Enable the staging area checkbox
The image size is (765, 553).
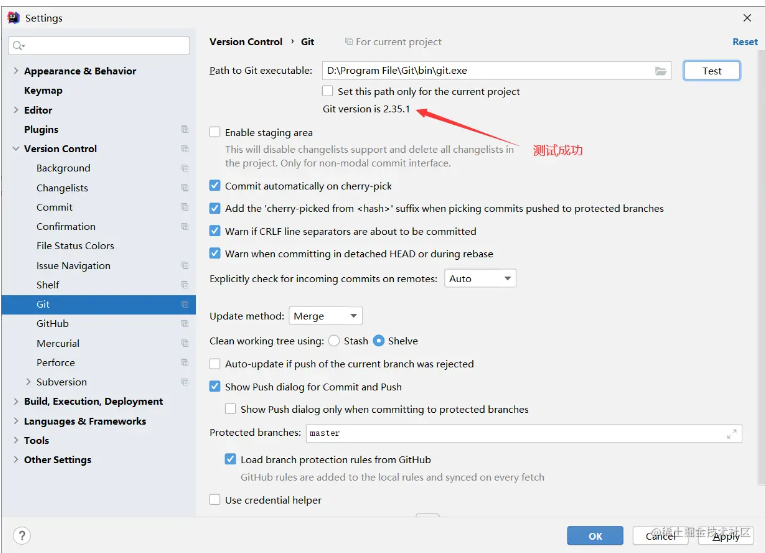click(215, 132)
